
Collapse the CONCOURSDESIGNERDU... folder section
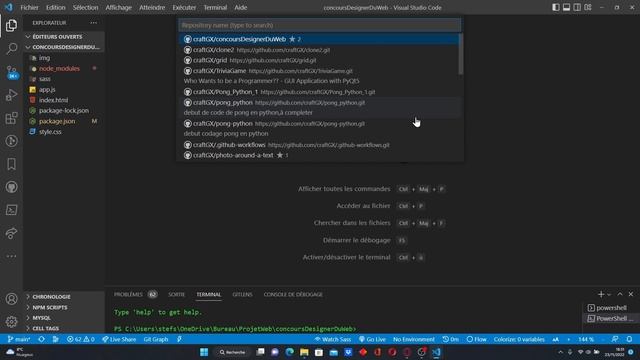click(64, 47)
